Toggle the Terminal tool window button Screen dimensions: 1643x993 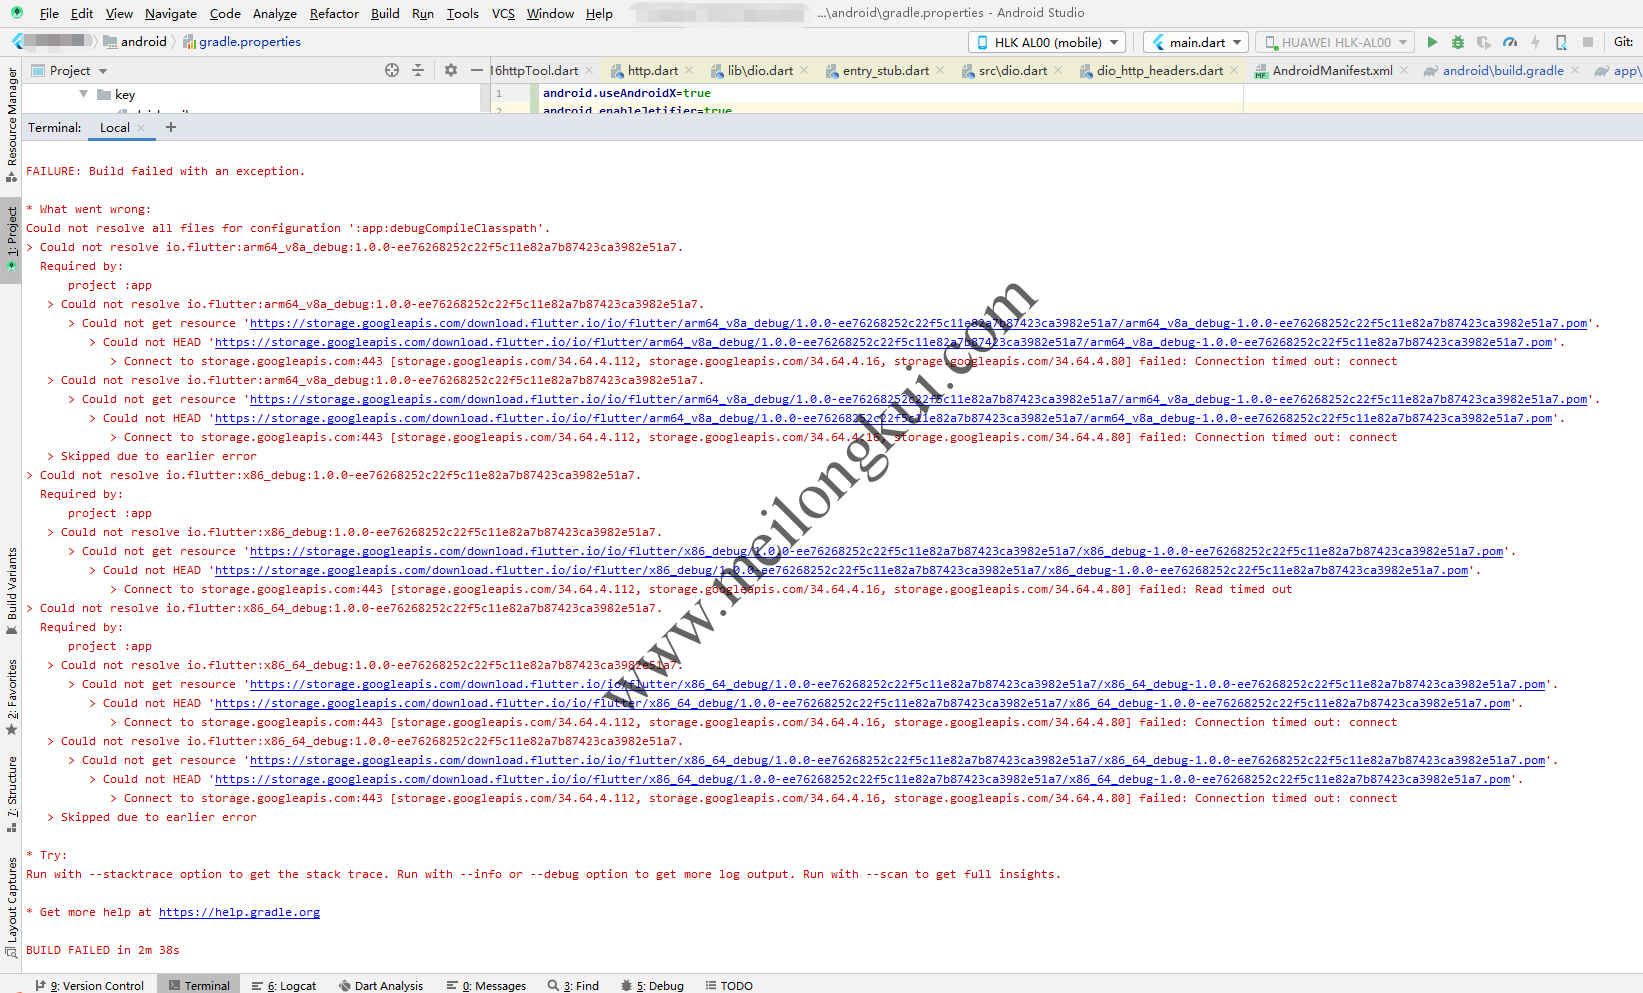pyautogui.click(x=199, y=985)
